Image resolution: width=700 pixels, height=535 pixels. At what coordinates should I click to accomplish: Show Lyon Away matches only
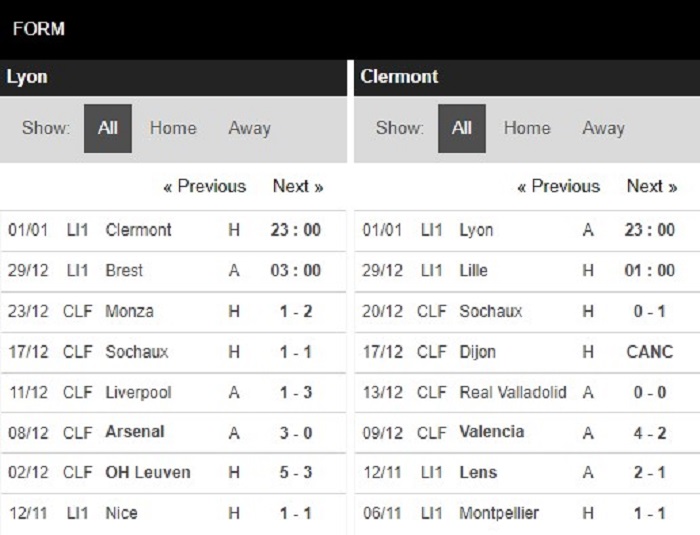249,128
